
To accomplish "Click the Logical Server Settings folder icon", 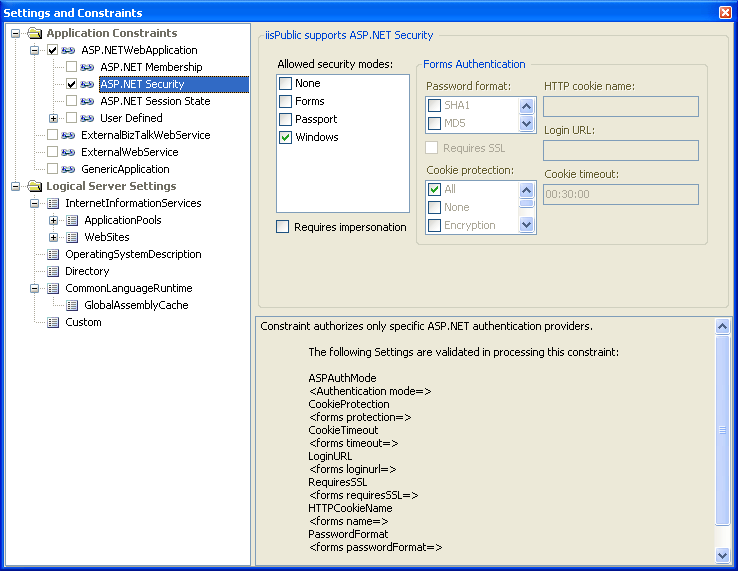I will pos(35,186).
